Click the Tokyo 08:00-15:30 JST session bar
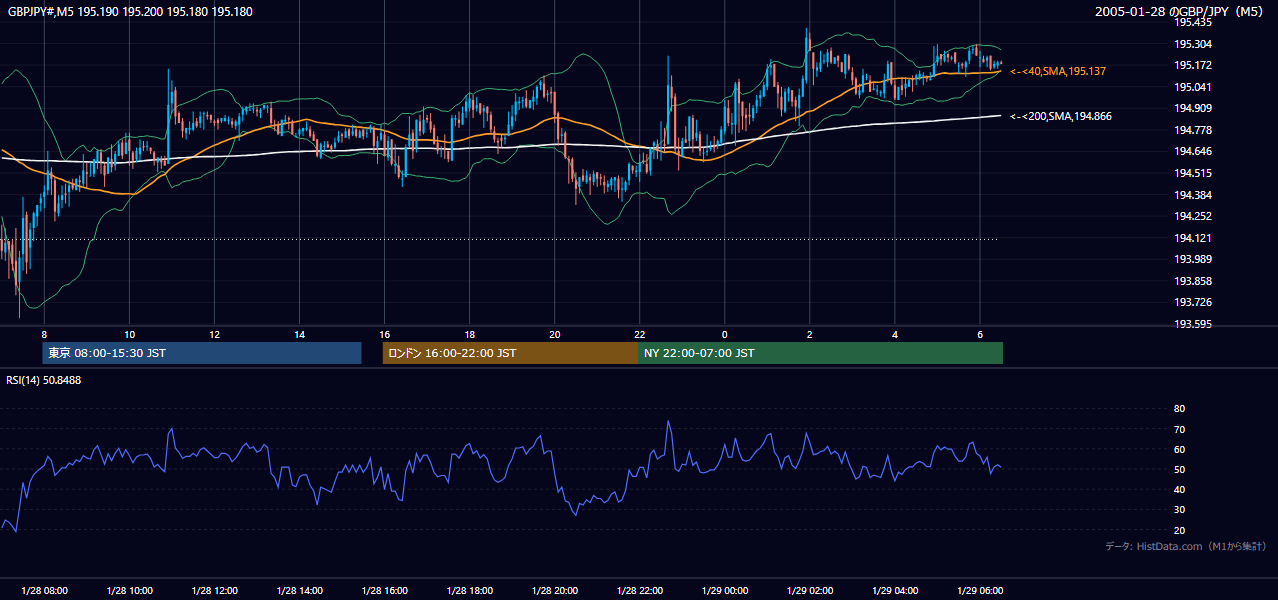Screen dimensions: 1278x600 click(x=202, y=353)
